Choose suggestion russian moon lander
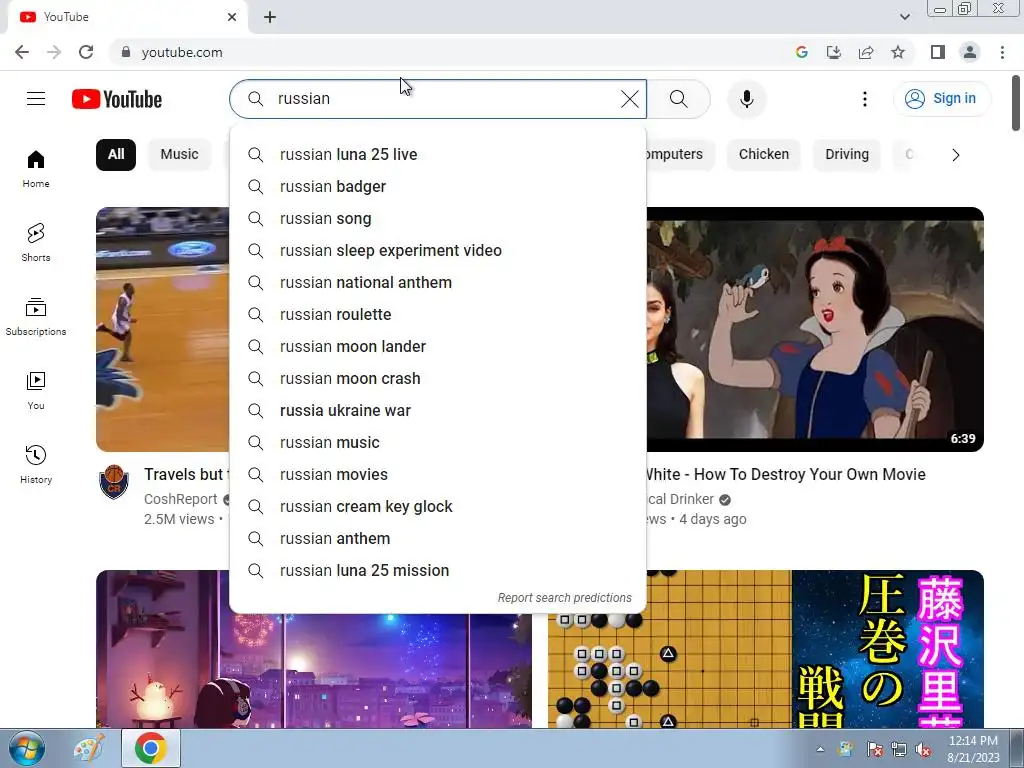Image resolution: width=1024 pixels, height=768 pixels. 438,347
